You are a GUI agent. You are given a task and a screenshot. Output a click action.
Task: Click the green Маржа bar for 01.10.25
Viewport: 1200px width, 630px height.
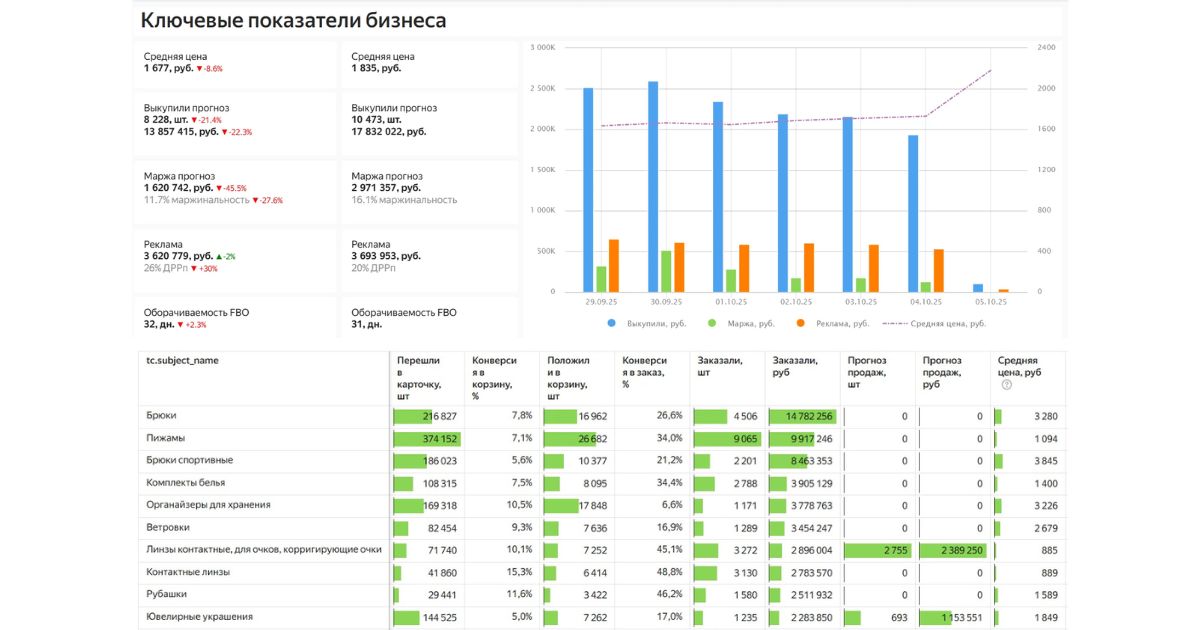pyautogui.click(x=731, y=280)
